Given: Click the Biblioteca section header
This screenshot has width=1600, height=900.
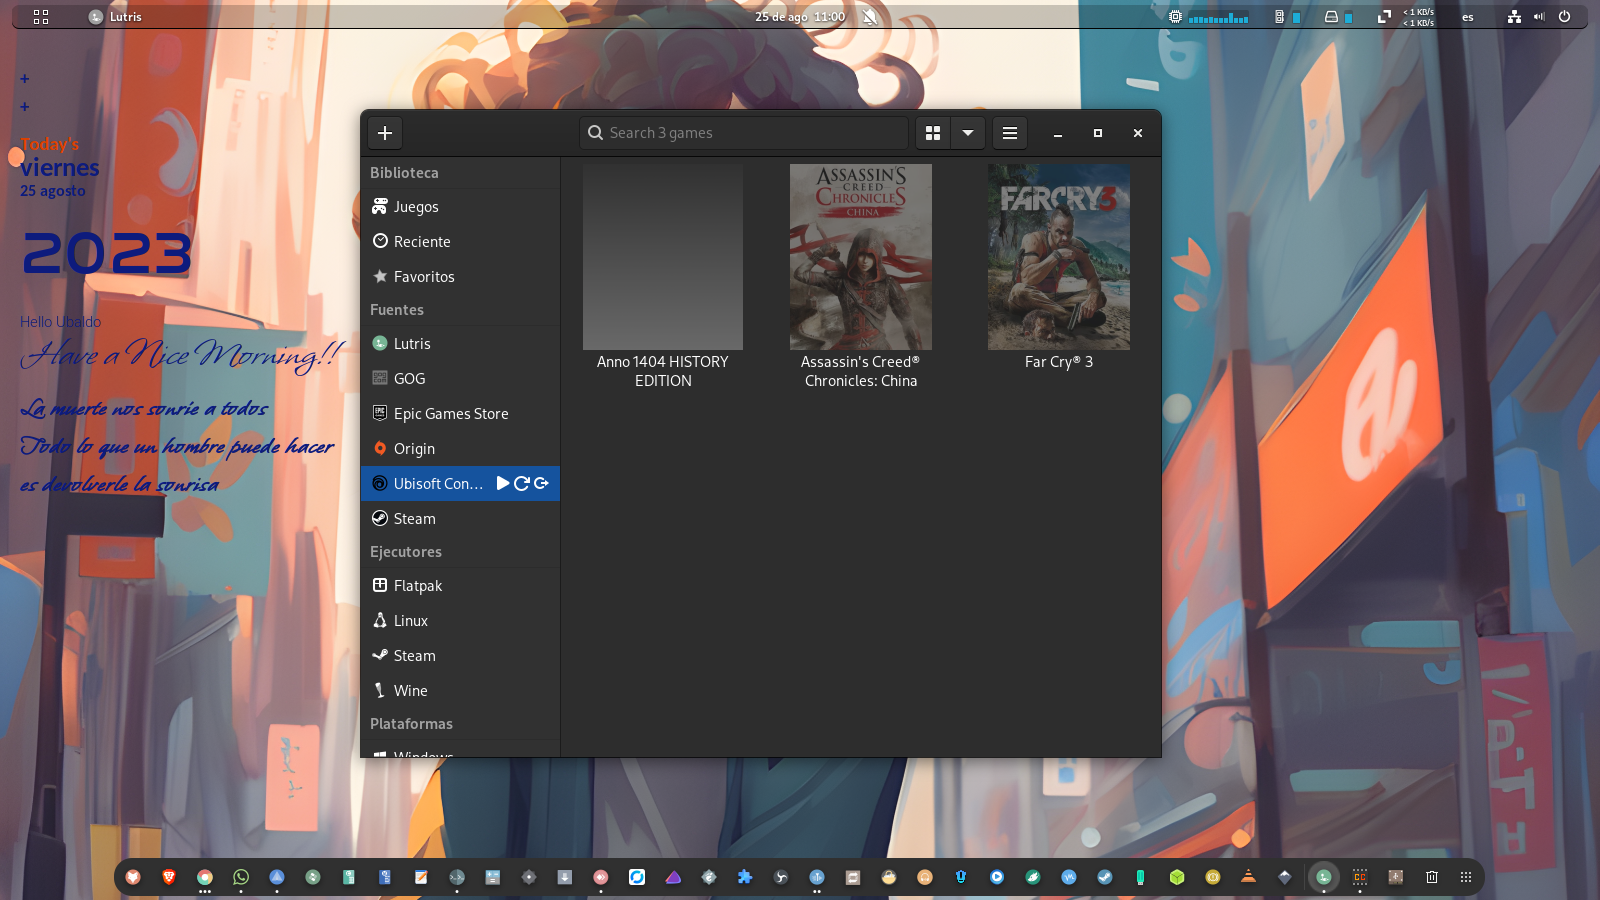Looking at the screenshot, I should [x=404, y=173].
